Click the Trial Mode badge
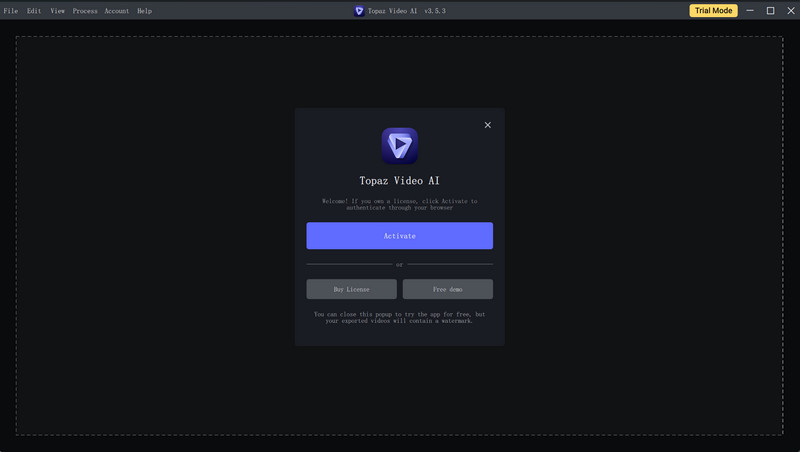 (713, 11)
